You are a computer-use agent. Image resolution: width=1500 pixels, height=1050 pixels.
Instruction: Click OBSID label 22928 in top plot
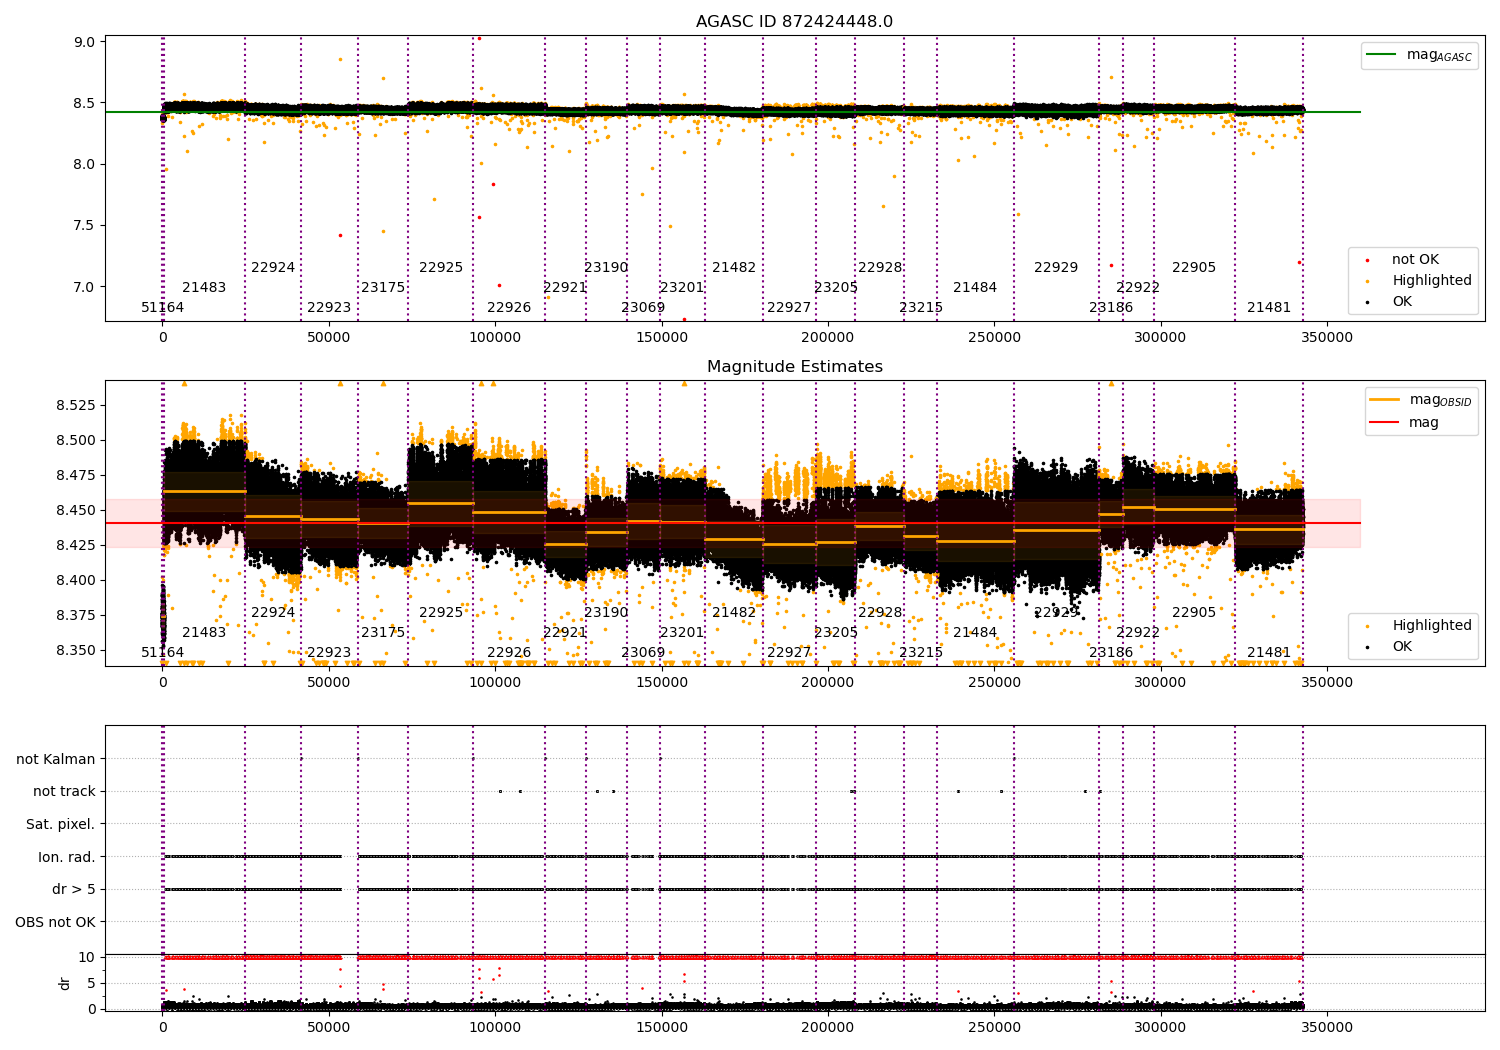click(x=880, y=268)
